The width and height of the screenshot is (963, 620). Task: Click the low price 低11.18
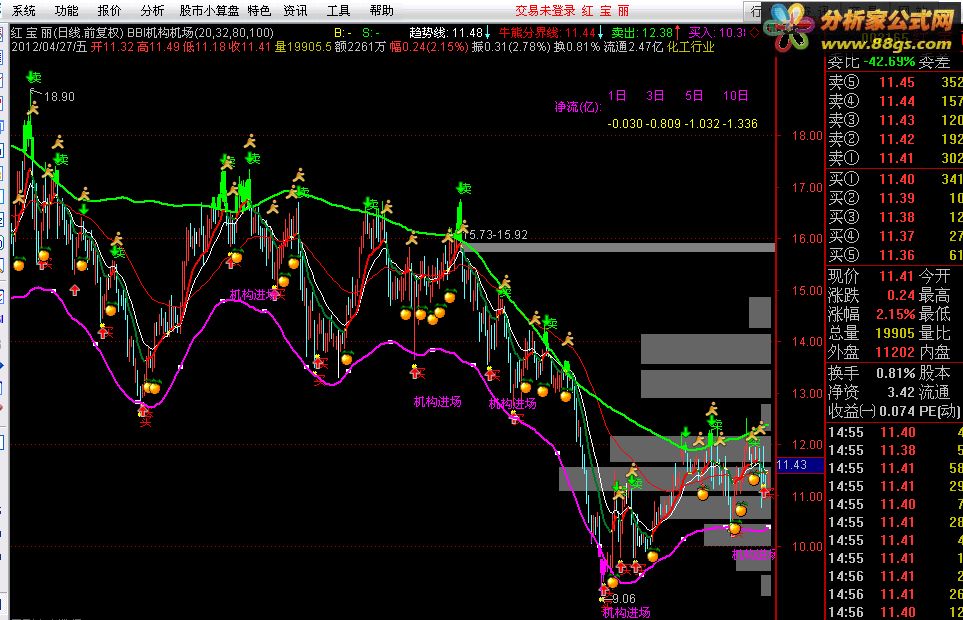coord(205,47)
